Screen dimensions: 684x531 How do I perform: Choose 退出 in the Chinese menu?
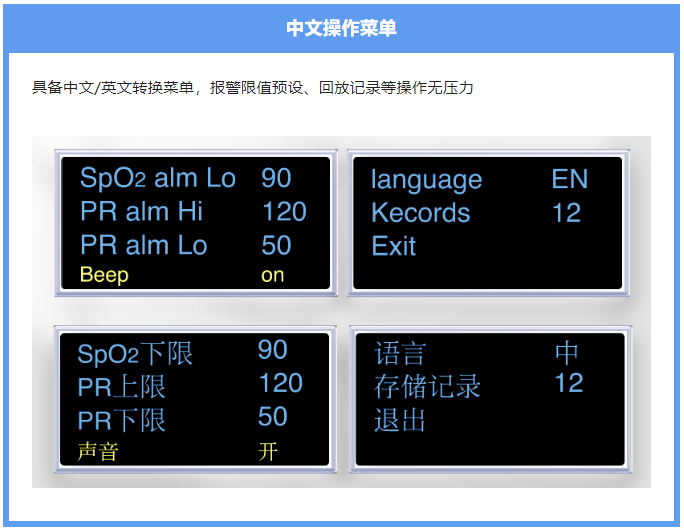coord(400,420)
